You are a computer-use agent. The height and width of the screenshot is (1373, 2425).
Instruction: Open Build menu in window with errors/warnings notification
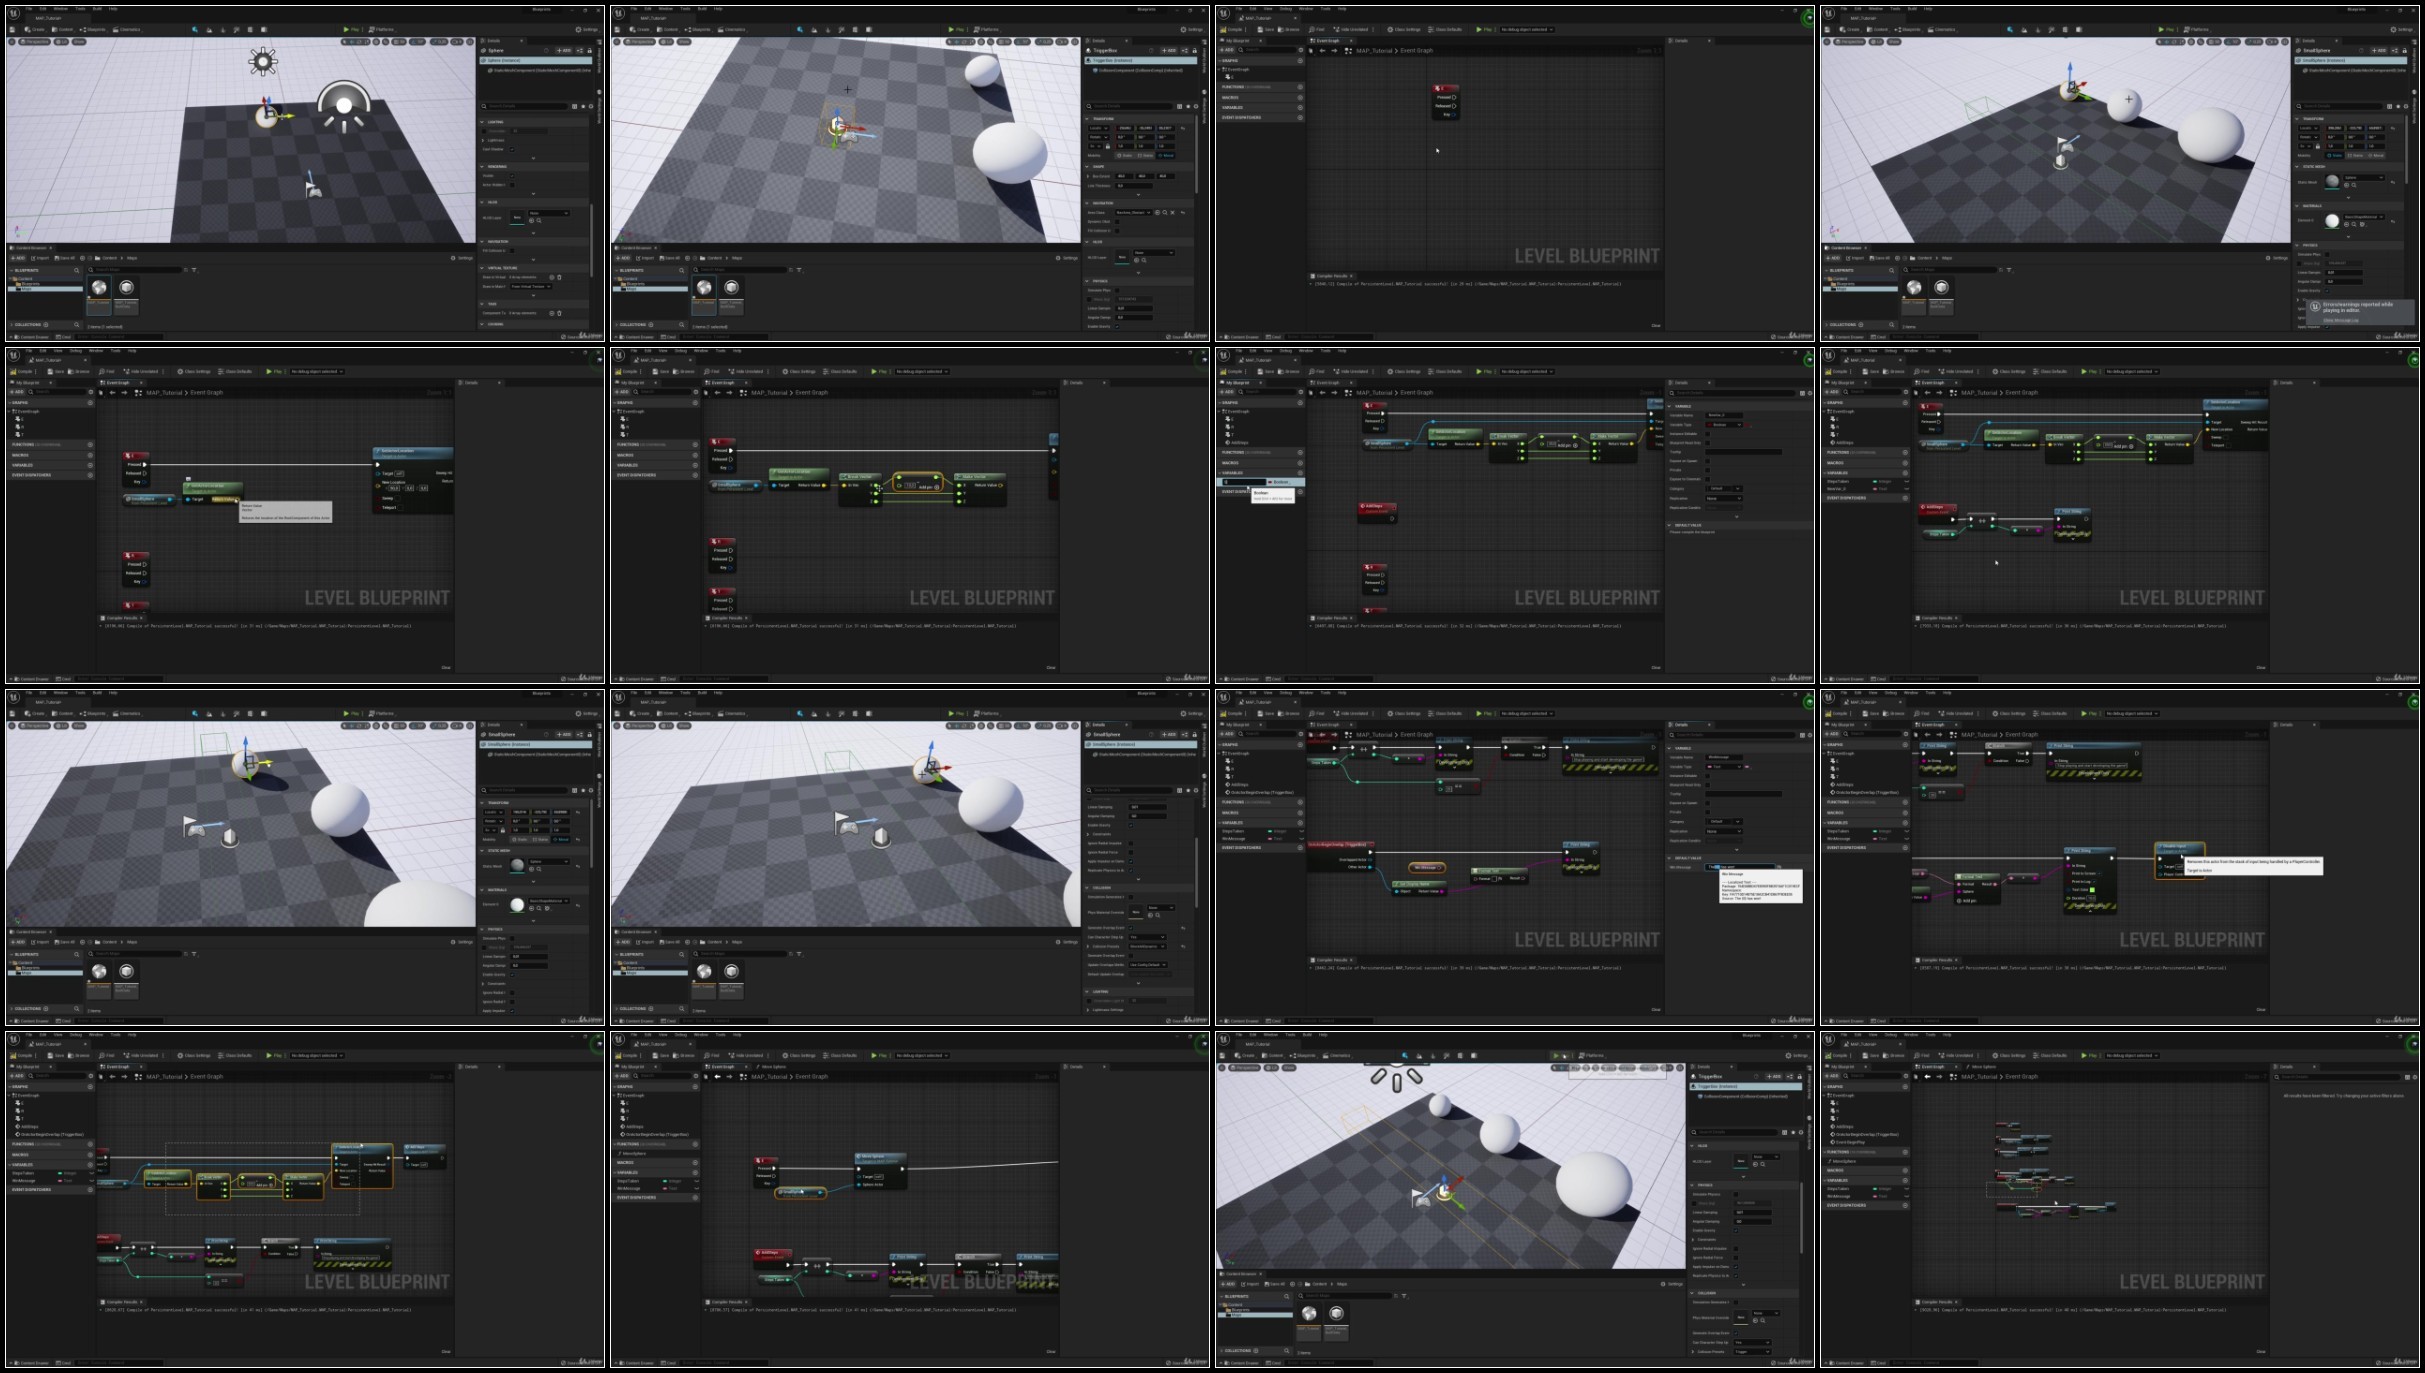(x=1912, y=8)
